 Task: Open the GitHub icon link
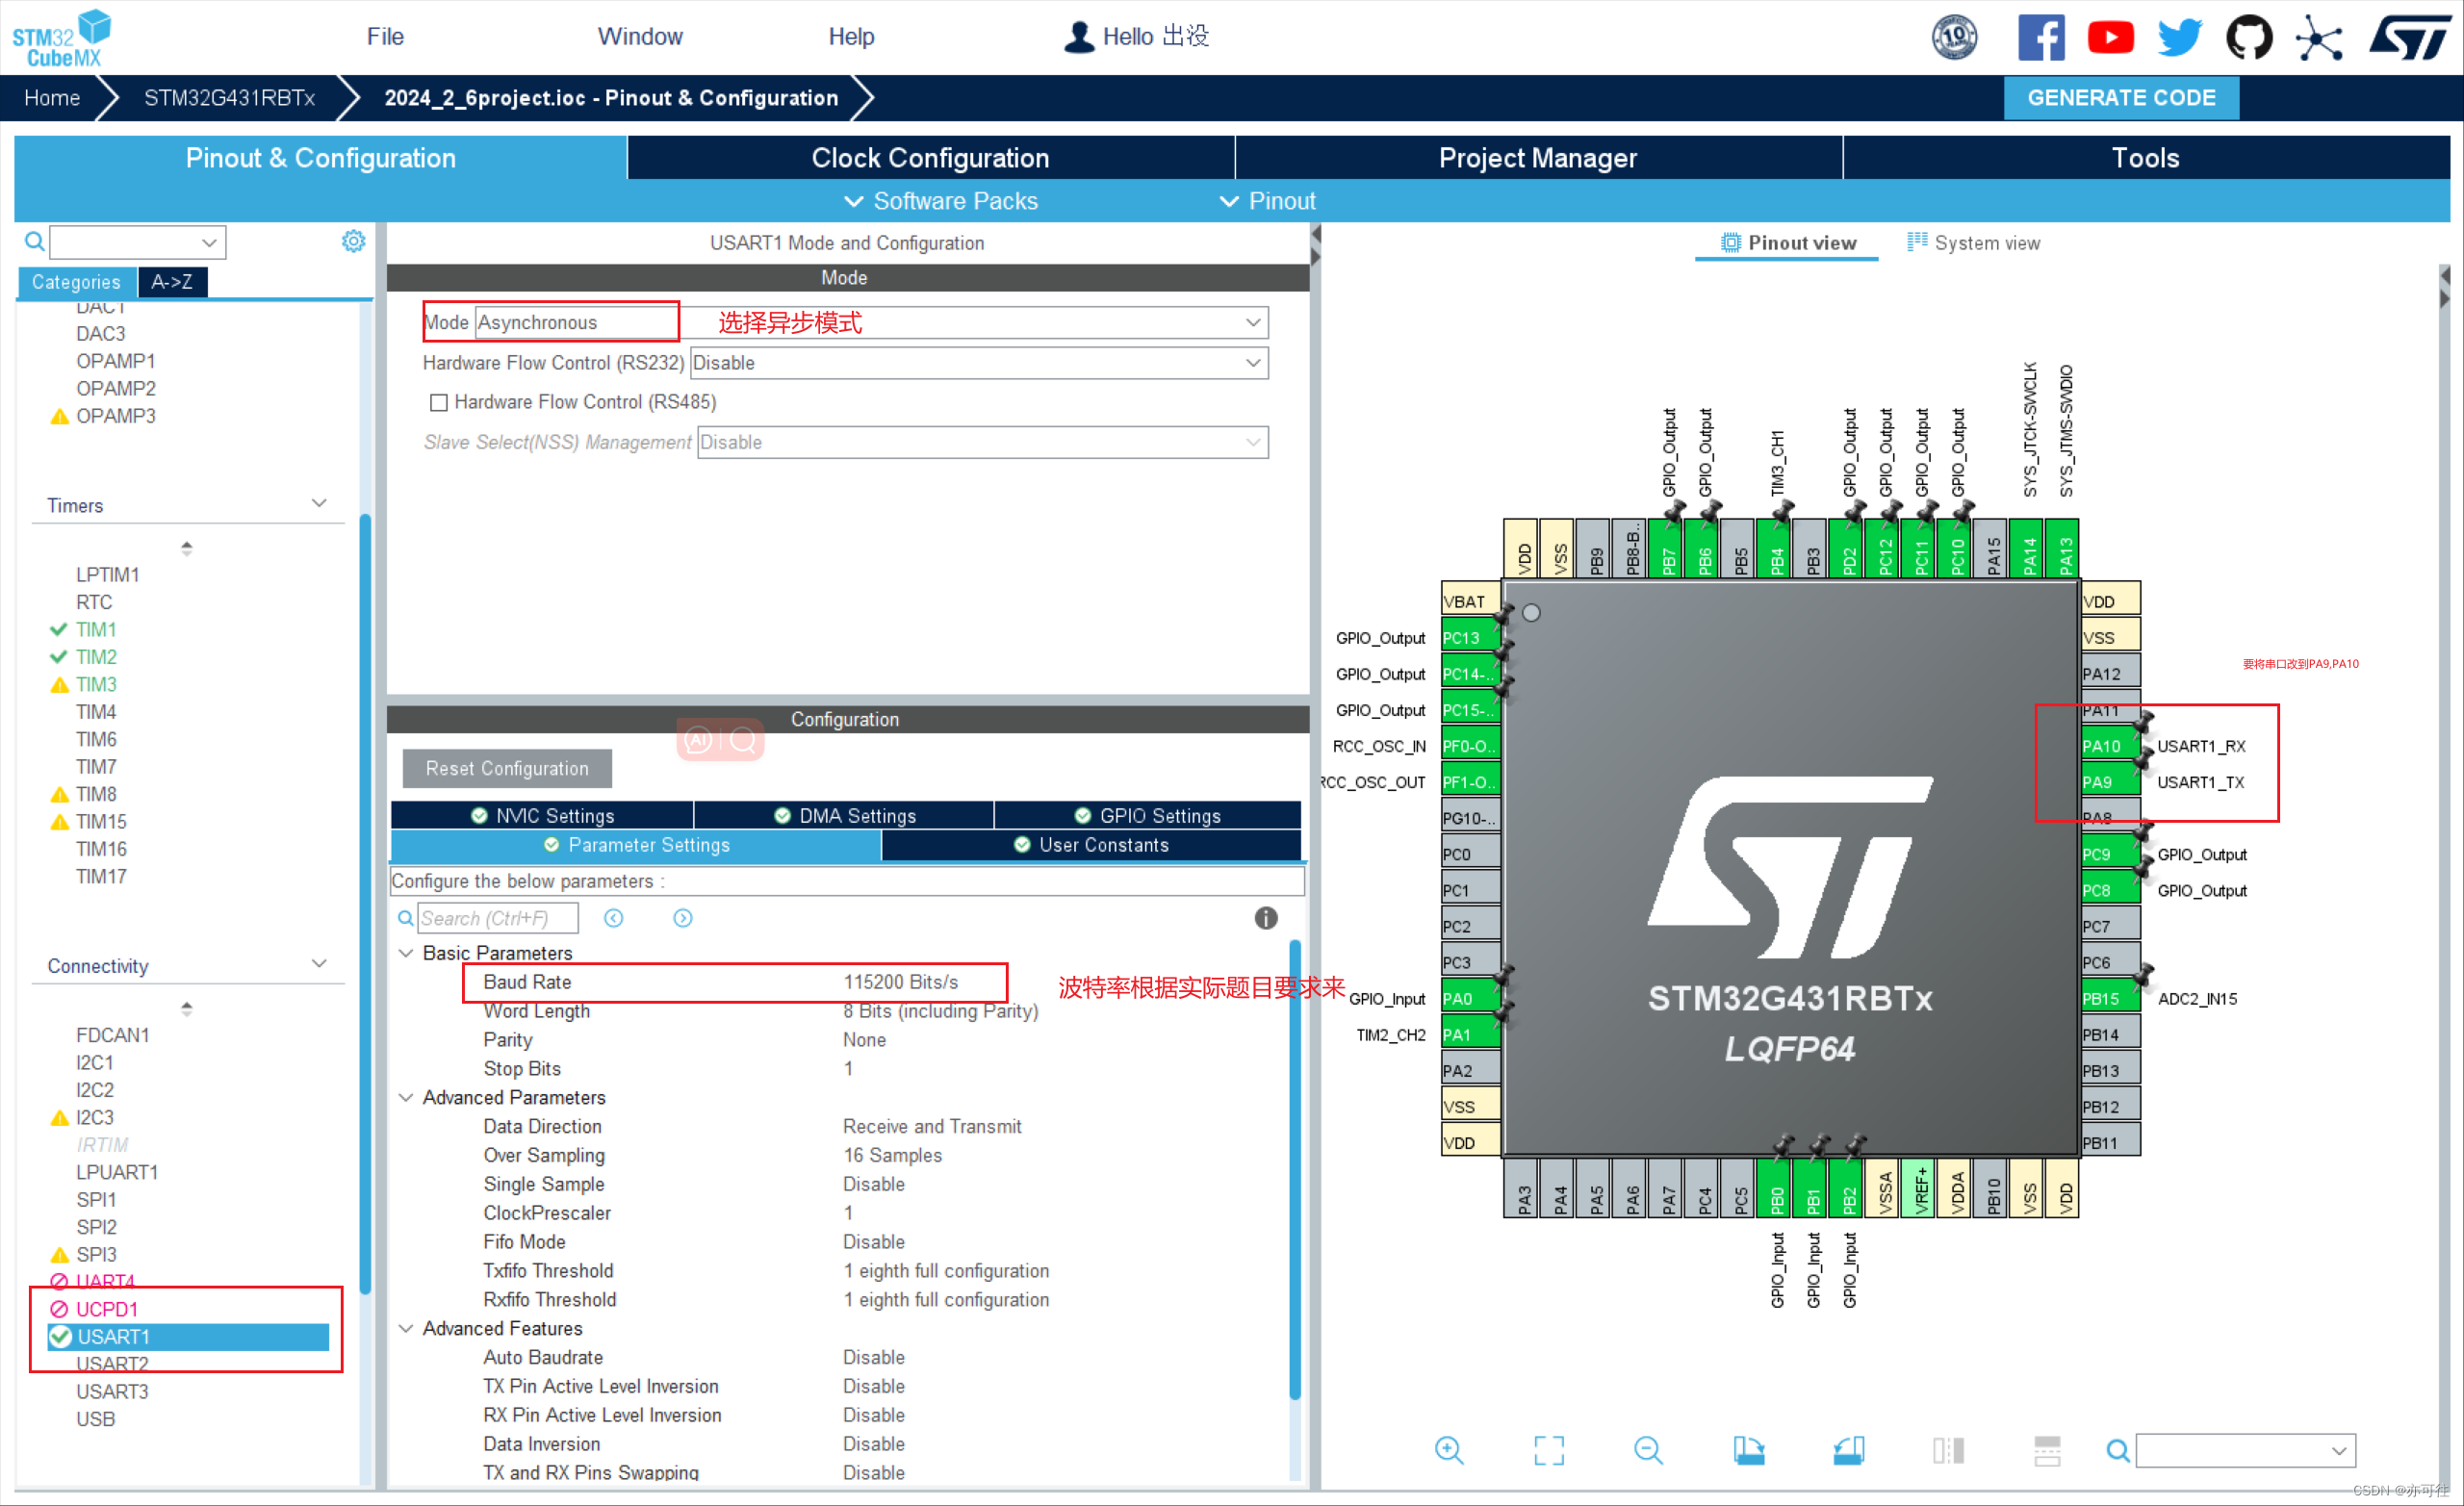[x=2249, y=37]
